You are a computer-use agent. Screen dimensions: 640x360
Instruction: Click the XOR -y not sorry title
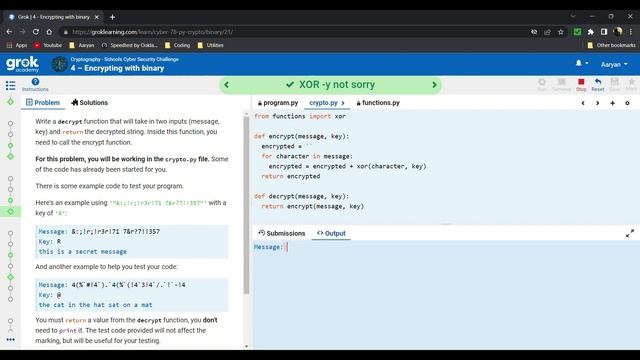click(337, 84)
